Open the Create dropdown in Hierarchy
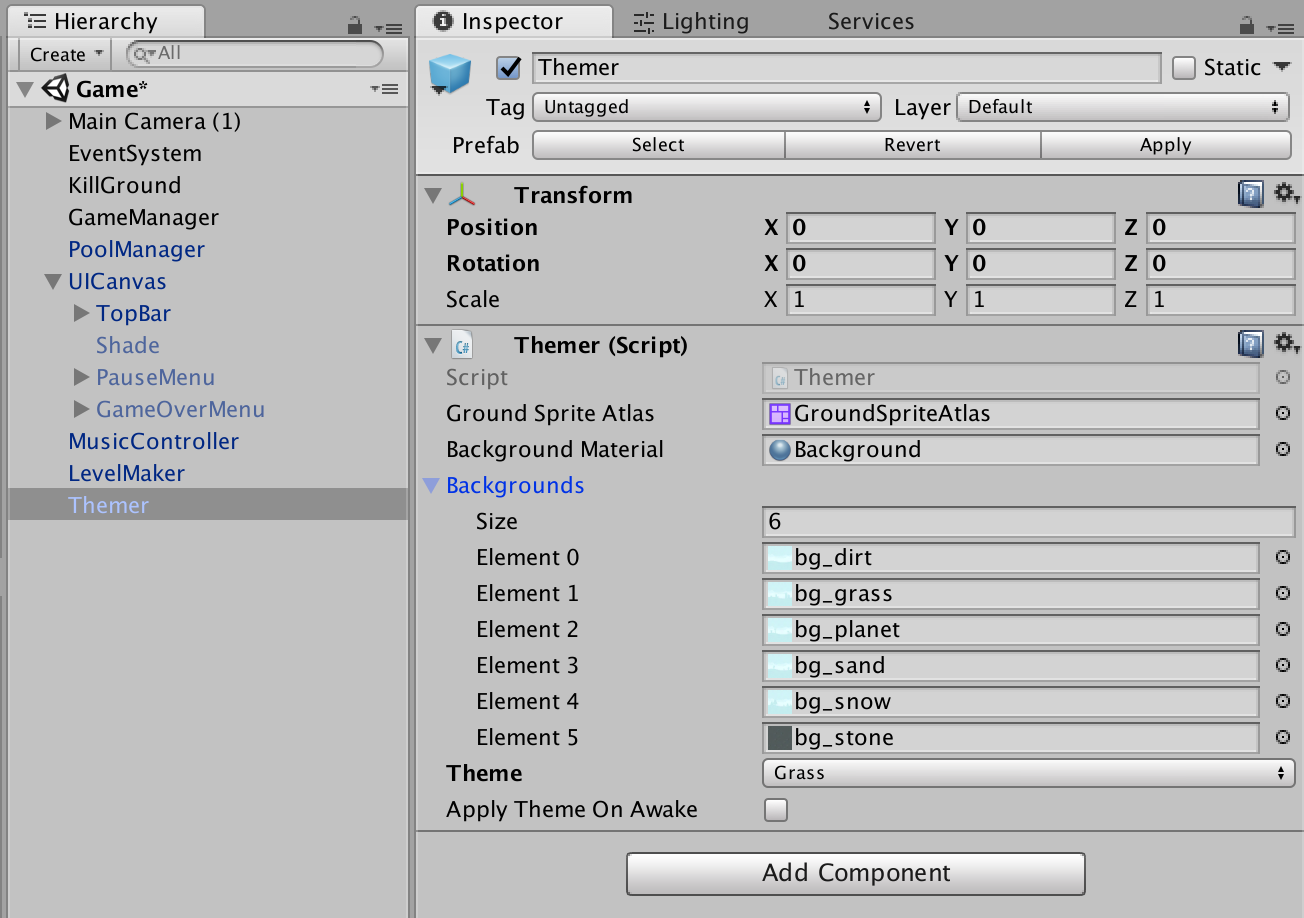 coord(65,54)
